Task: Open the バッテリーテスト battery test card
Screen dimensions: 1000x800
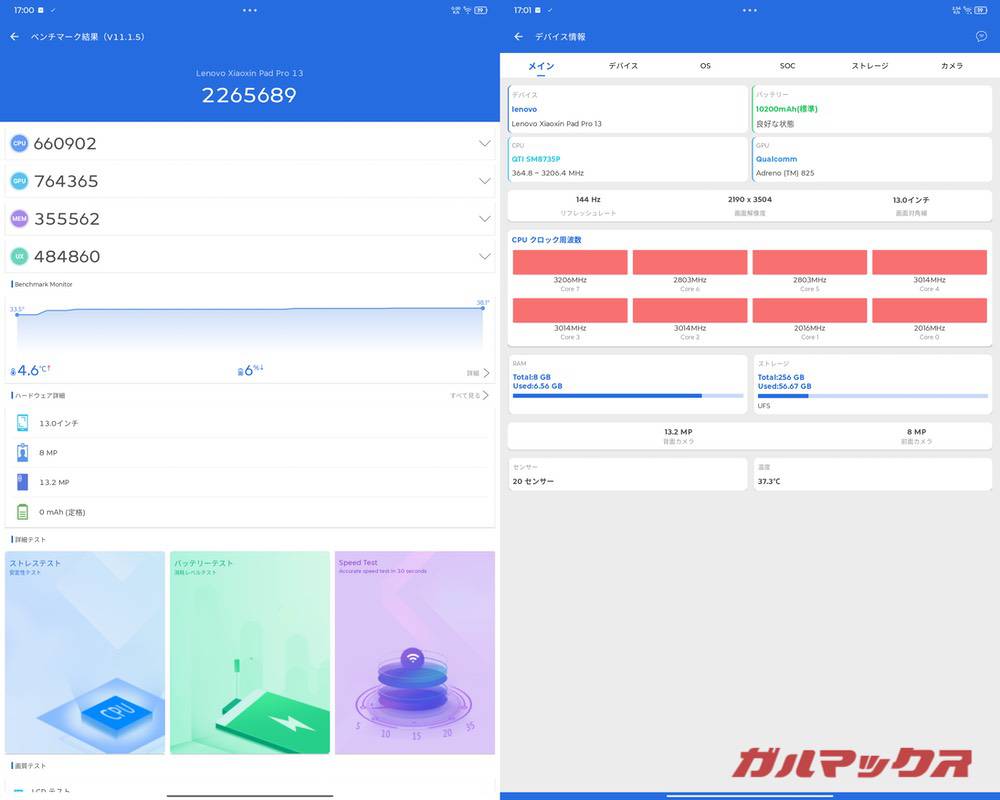Action: (x=250, y=653)
